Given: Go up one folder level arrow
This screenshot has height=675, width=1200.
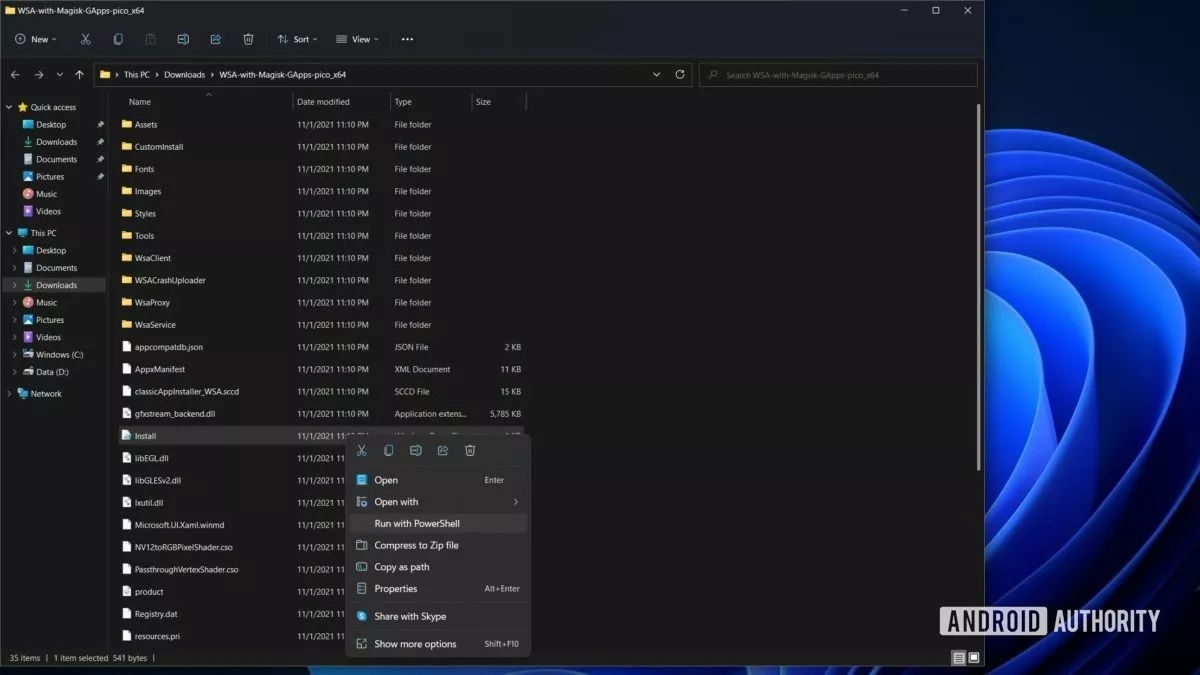Looking at the screenshot, I should pyautogui.click(x=79, y=74).
